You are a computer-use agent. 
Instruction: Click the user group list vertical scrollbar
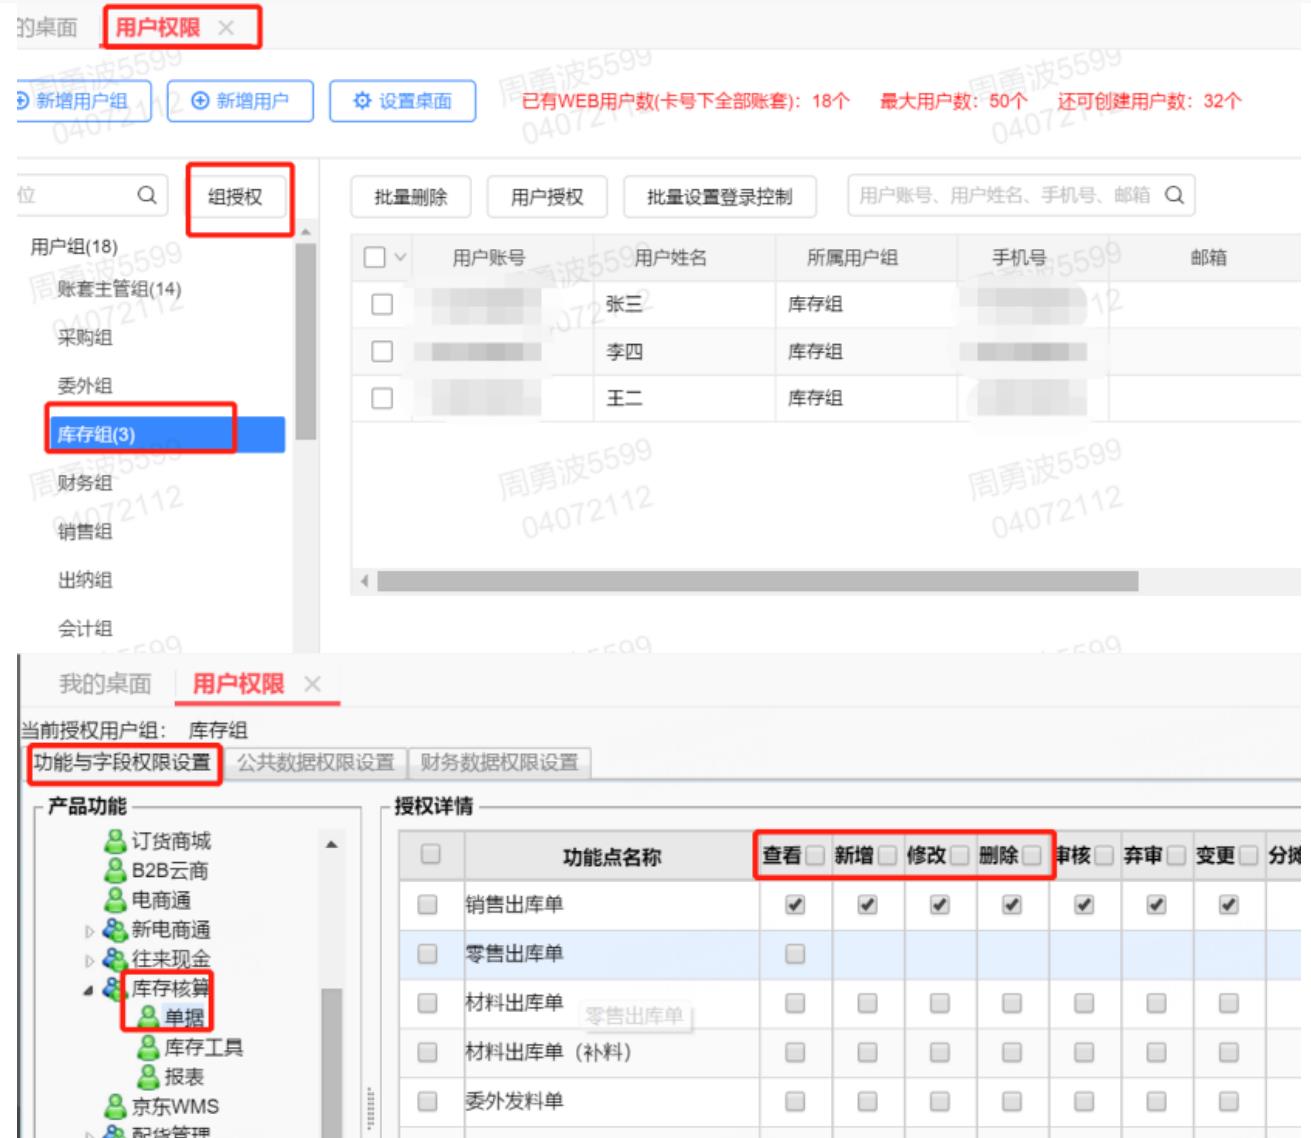point(305,340)
